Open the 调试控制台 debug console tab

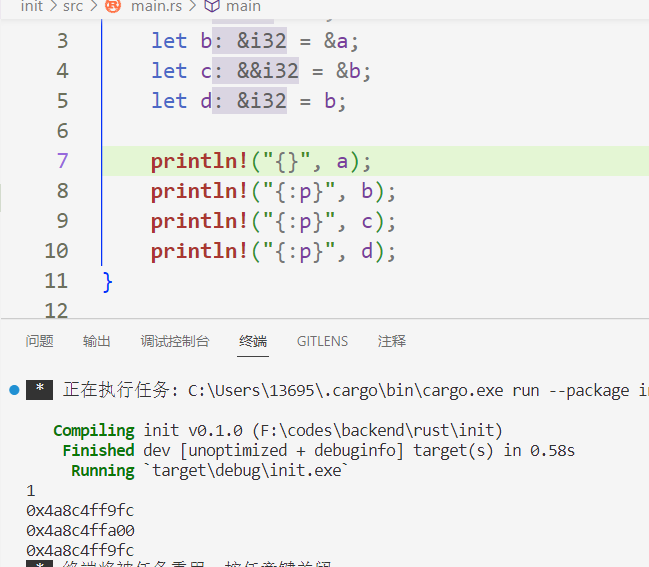pos(175,341)
